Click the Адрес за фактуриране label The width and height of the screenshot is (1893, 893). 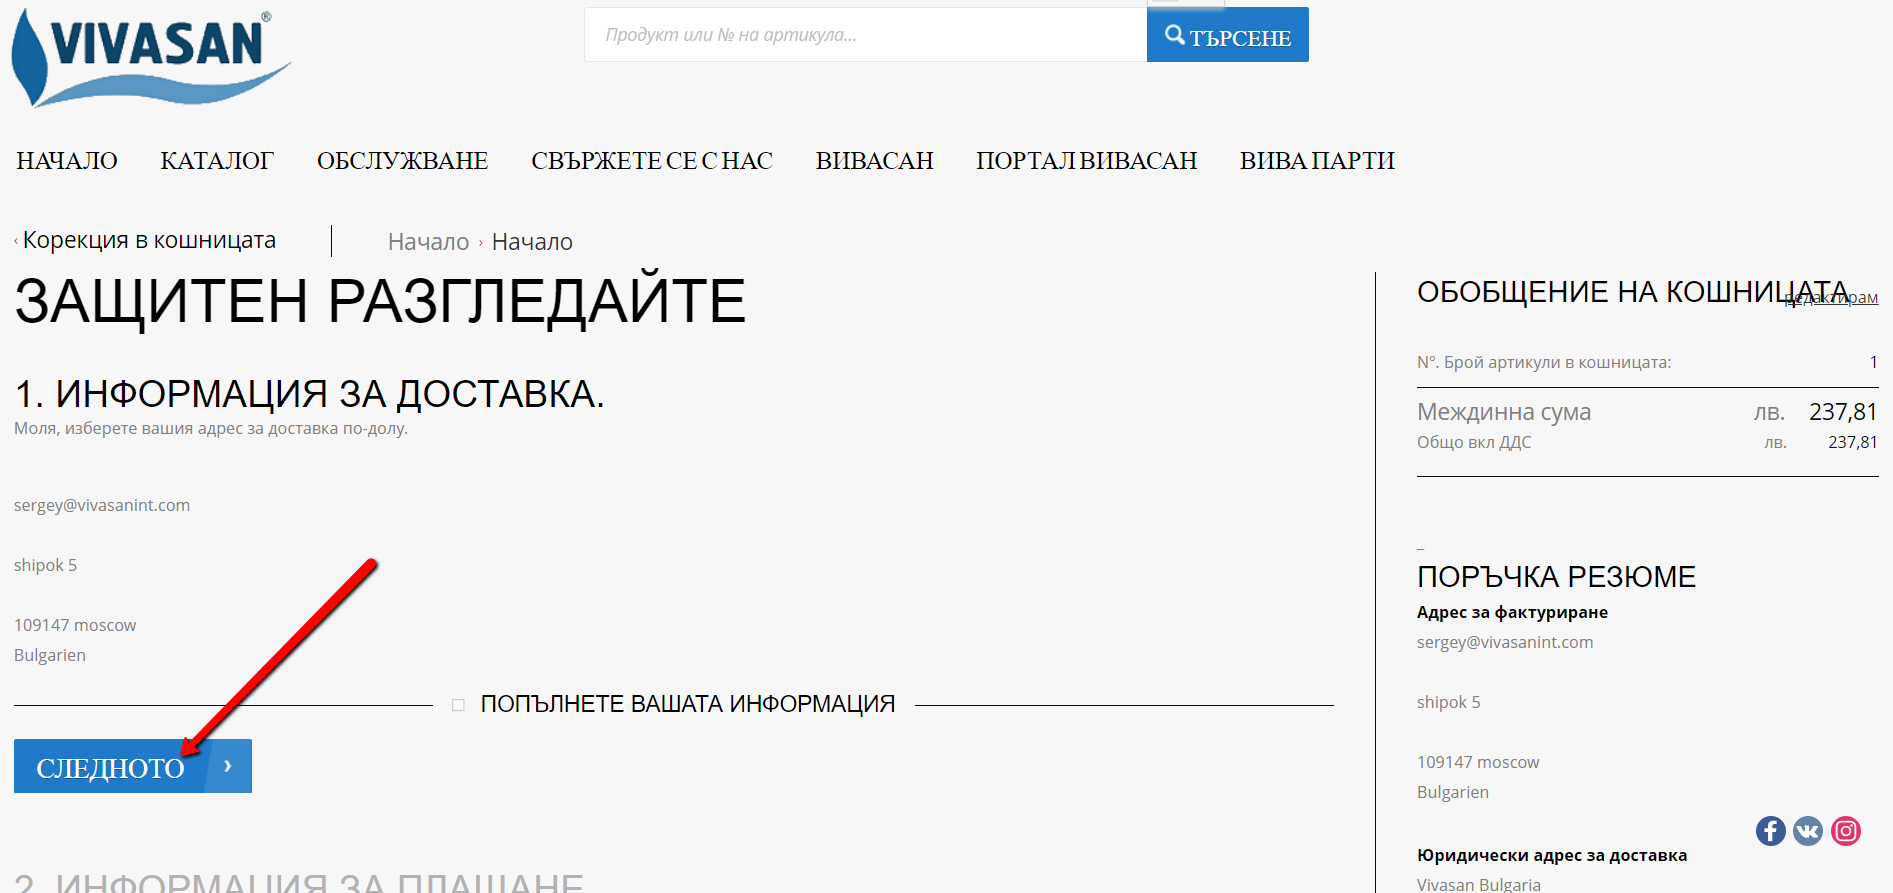[x=1512, y=612]
